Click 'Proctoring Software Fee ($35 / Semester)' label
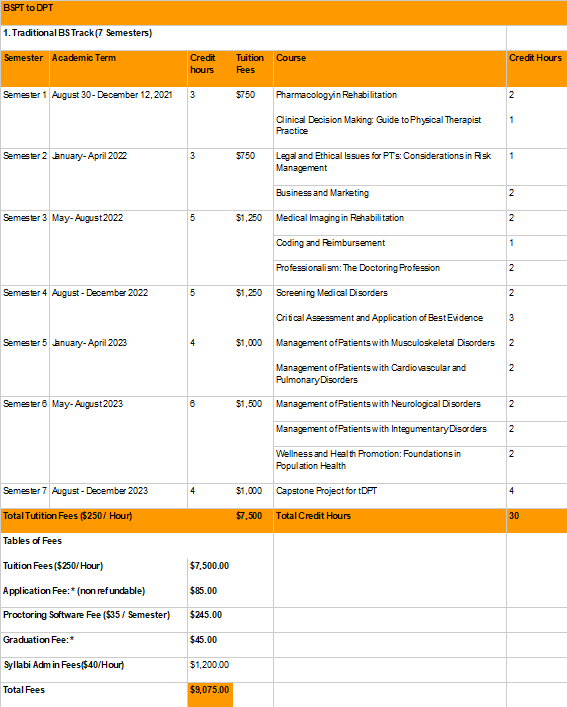 (x=87, y=615)
